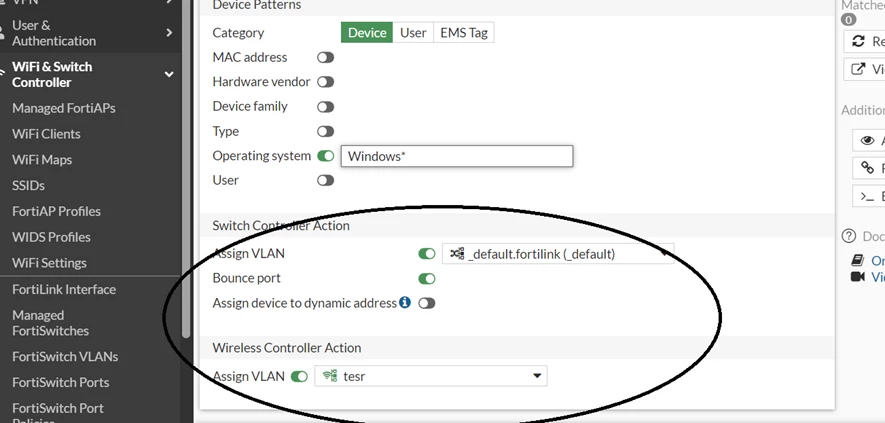Open WIDS Profiles page
The height and width of the screenshot is (423, 885).
pyautogui.click(x=51, y=237)
